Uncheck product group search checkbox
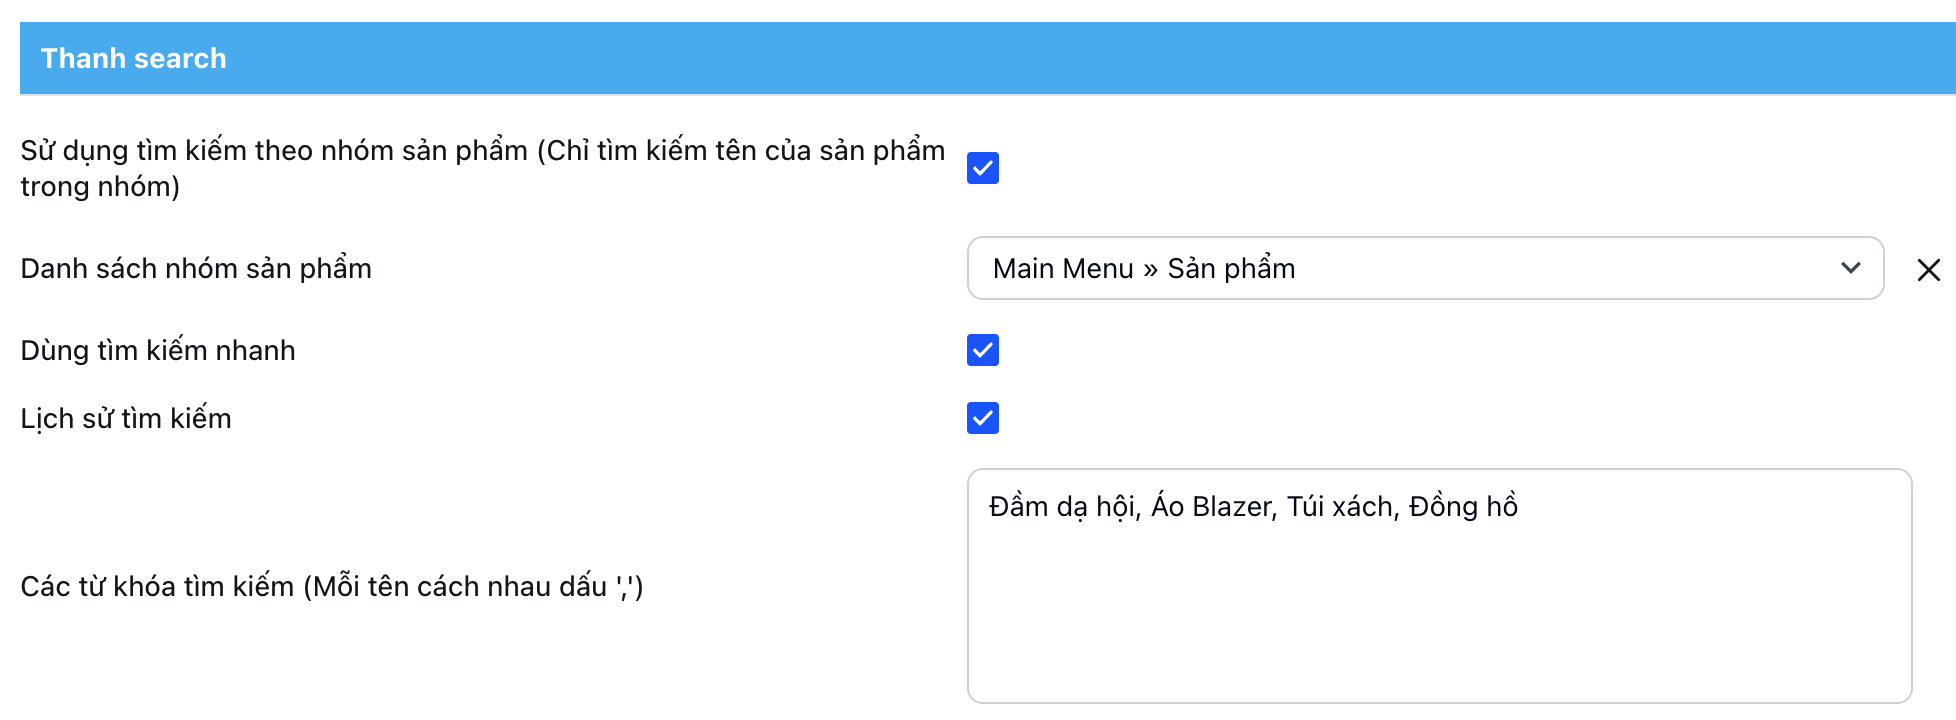The height and width of the screenshot is (720, 1956). 982,168
